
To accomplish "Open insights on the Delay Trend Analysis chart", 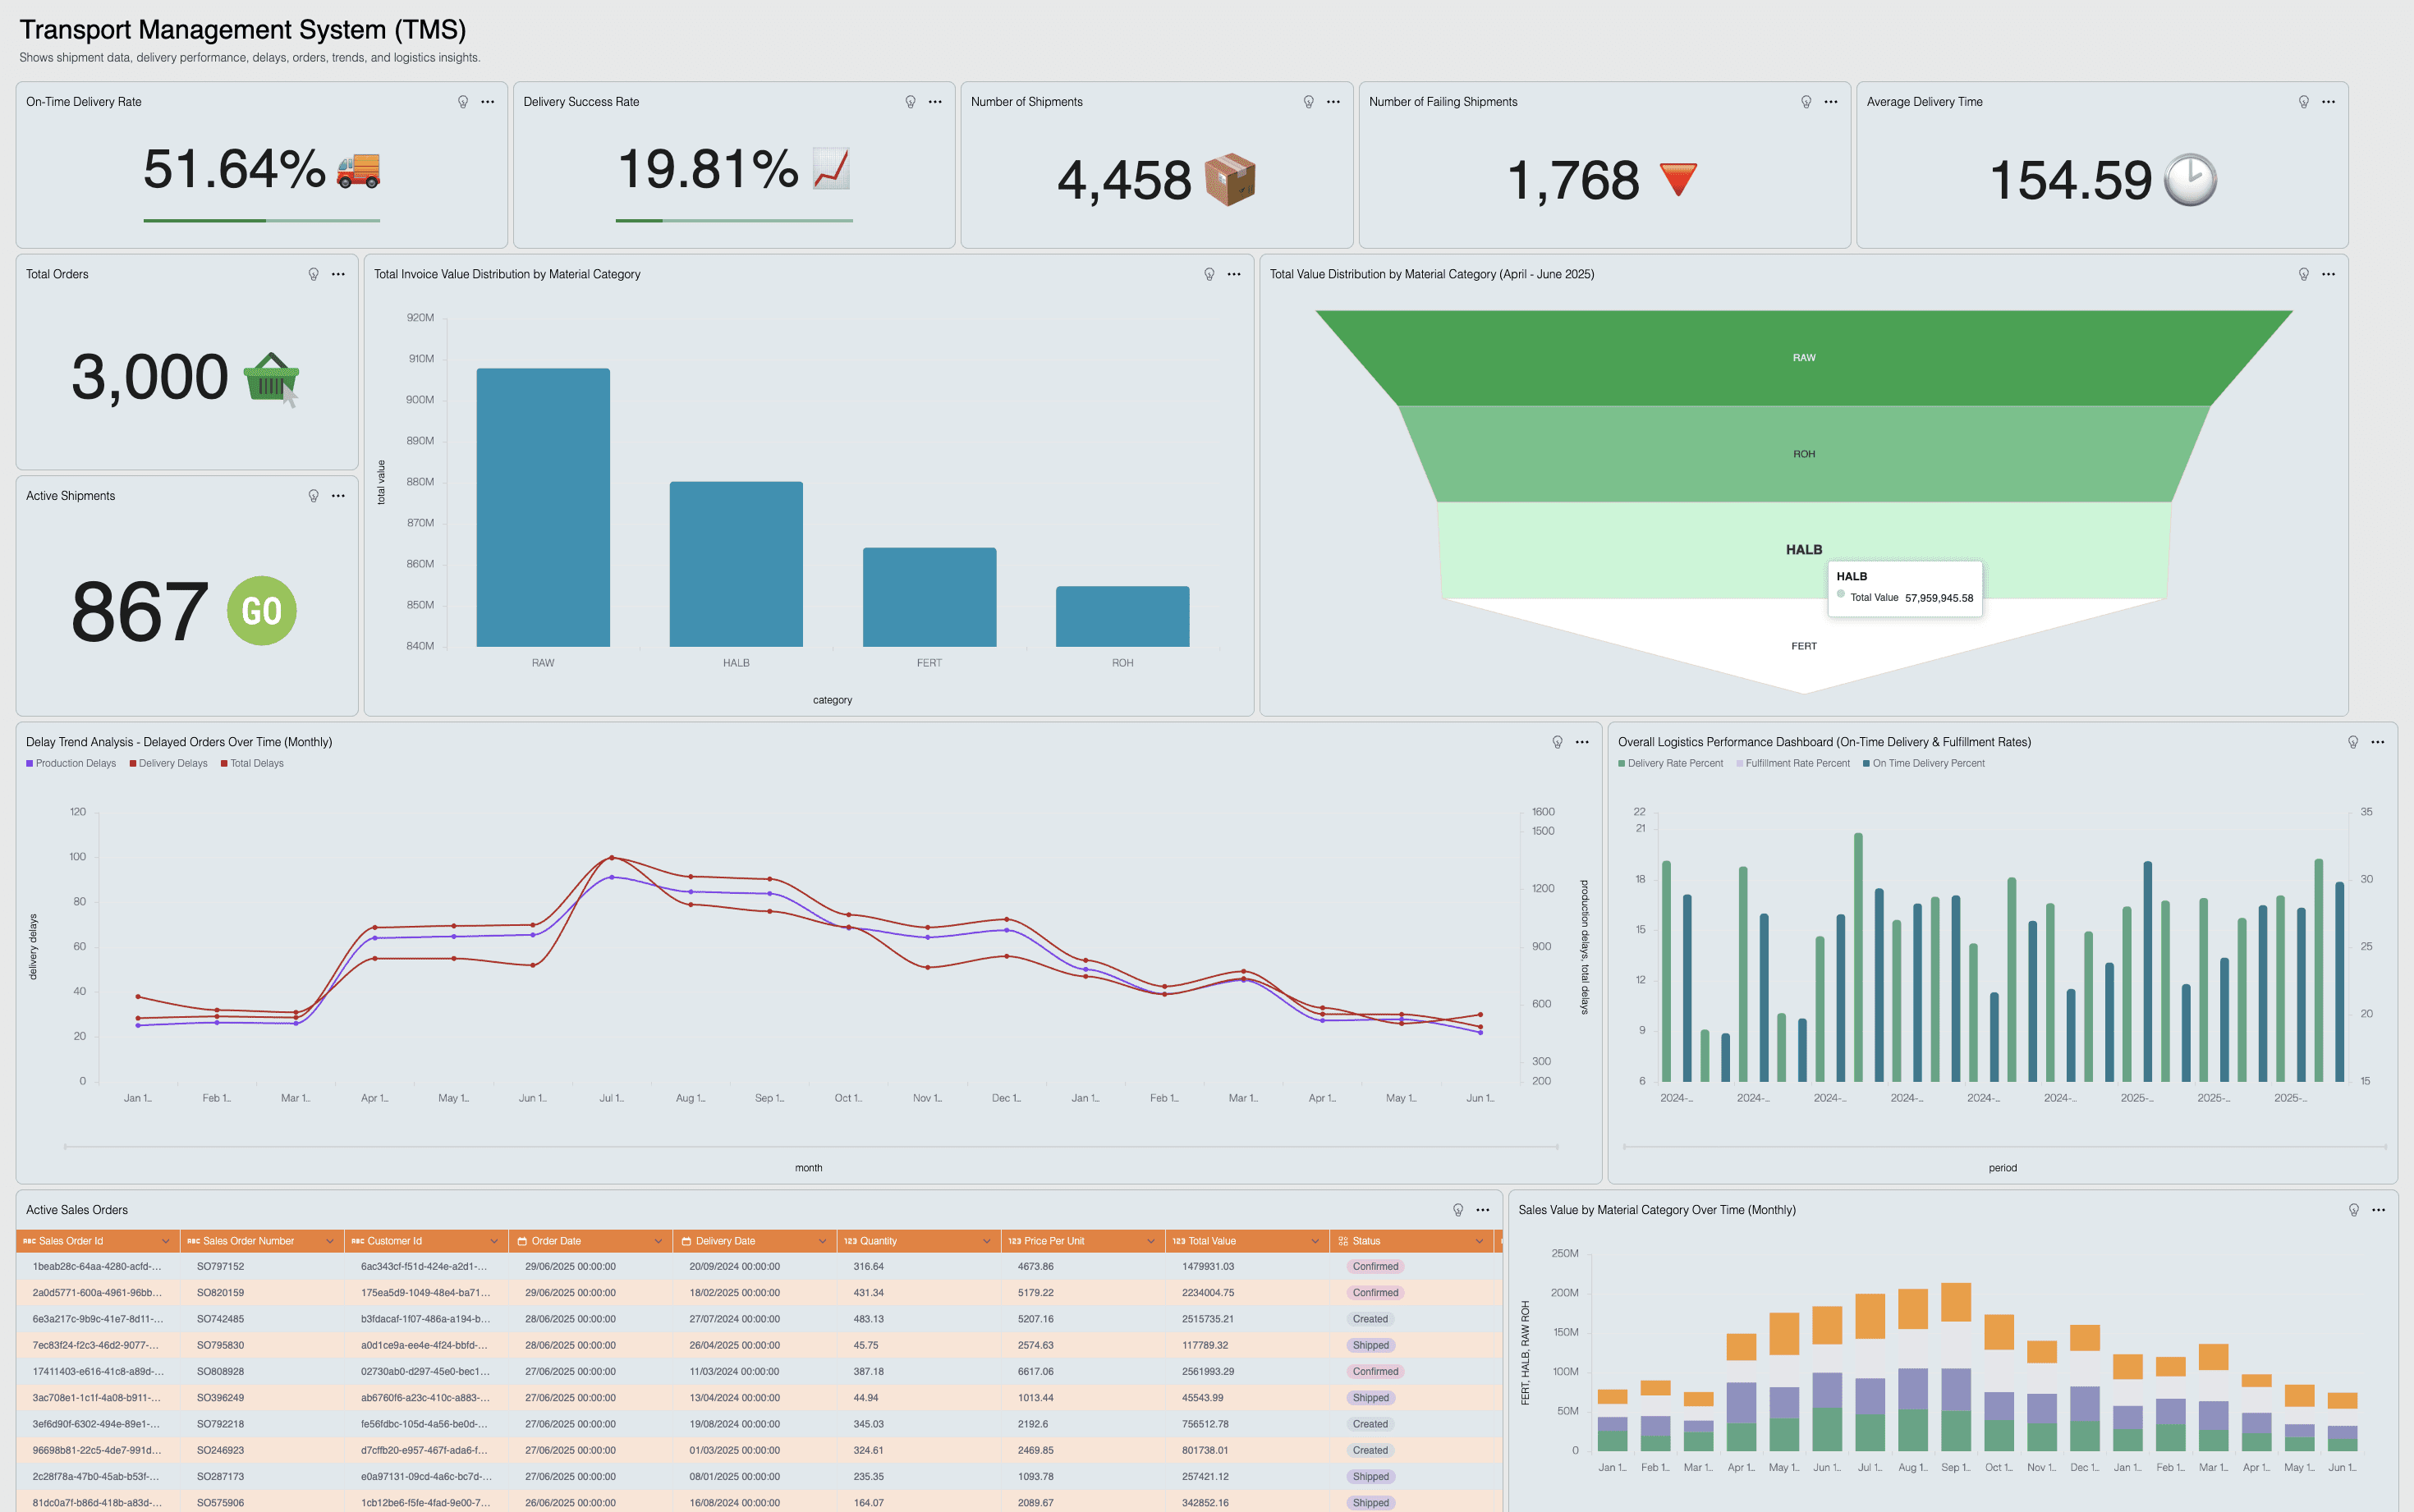I will pos(1556,742).
